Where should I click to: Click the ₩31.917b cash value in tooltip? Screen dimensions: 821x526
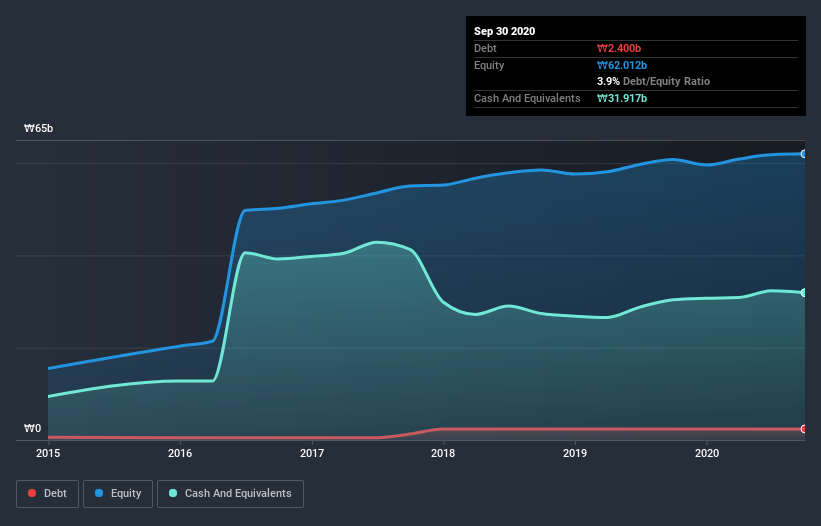pos(622,98)
